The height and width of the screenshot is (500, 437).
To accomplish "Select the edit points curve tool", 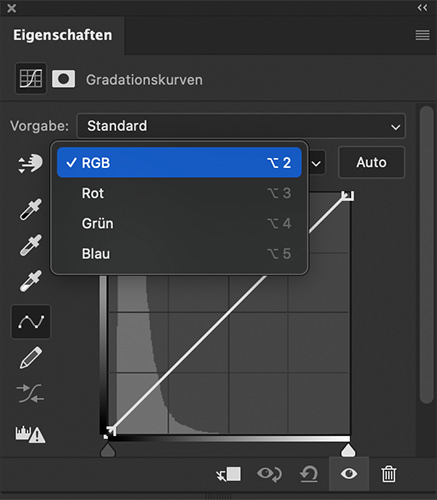I will tap(31, 322).
